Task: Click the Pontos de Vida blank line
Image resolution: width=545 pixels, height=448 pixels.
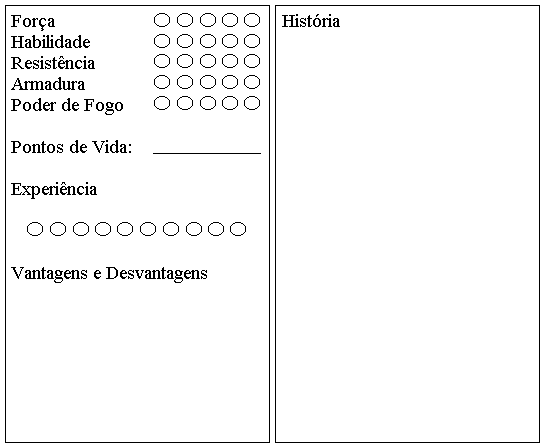Action: coord(207,153)
